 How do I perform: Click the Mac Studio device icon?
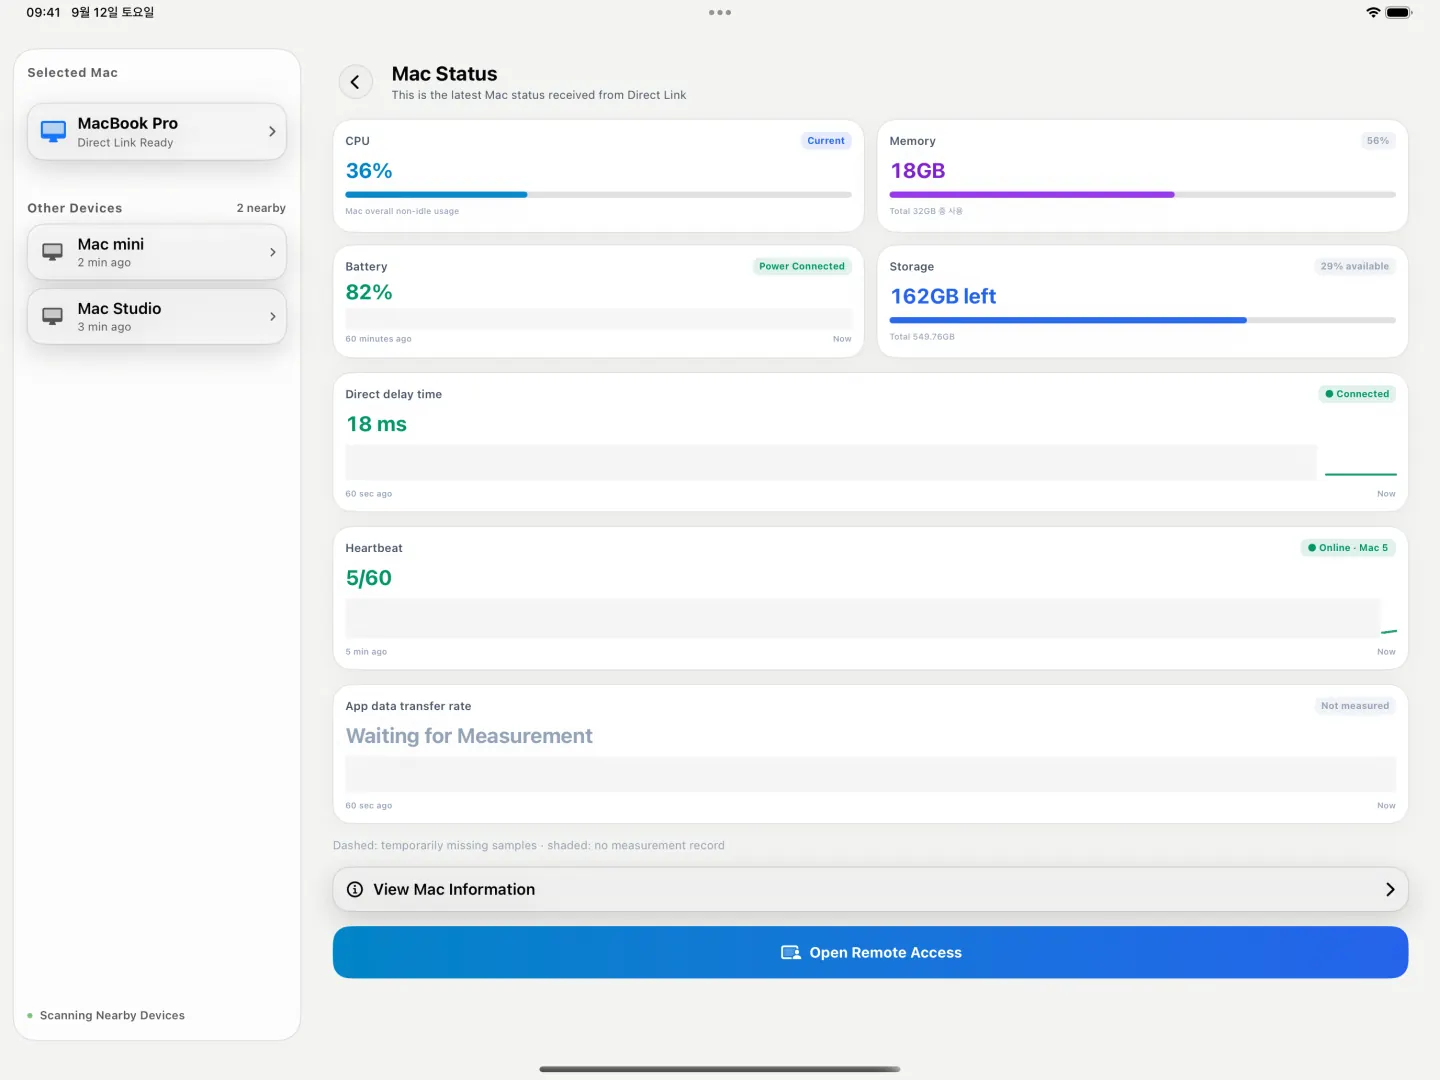coord(53,316)
